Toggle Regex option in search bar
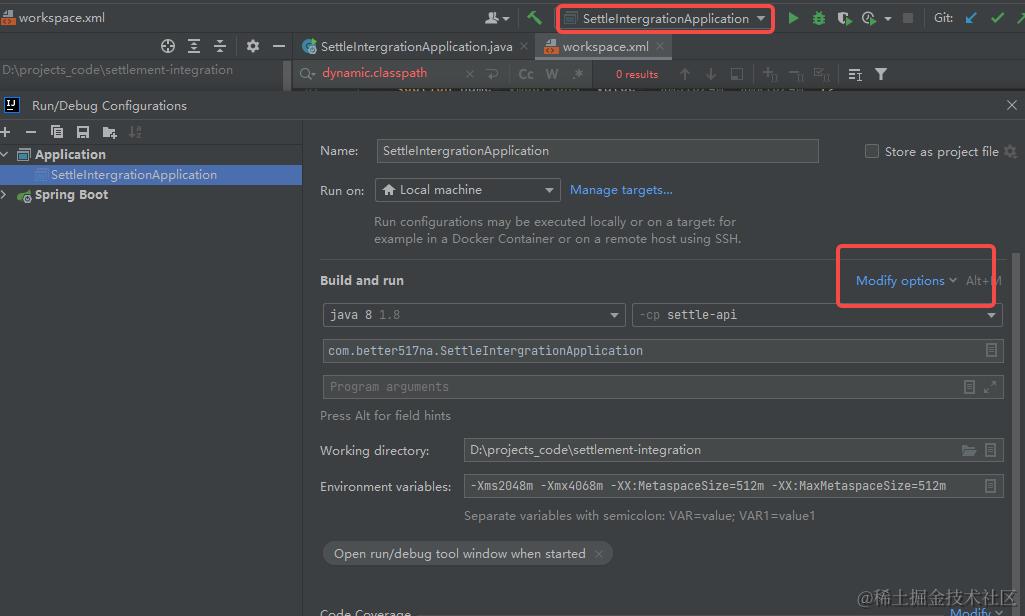This screenshot has width=1025, height=616. pyautogui.click(x=578, y=74)
